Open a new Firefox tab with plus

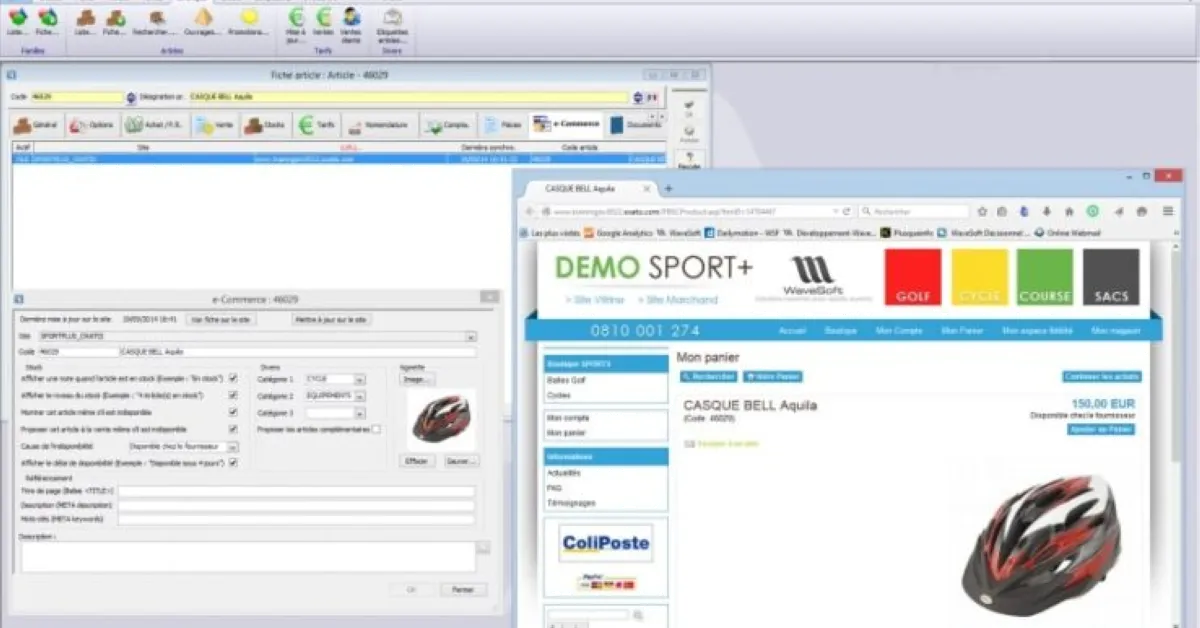click(669, 188)
